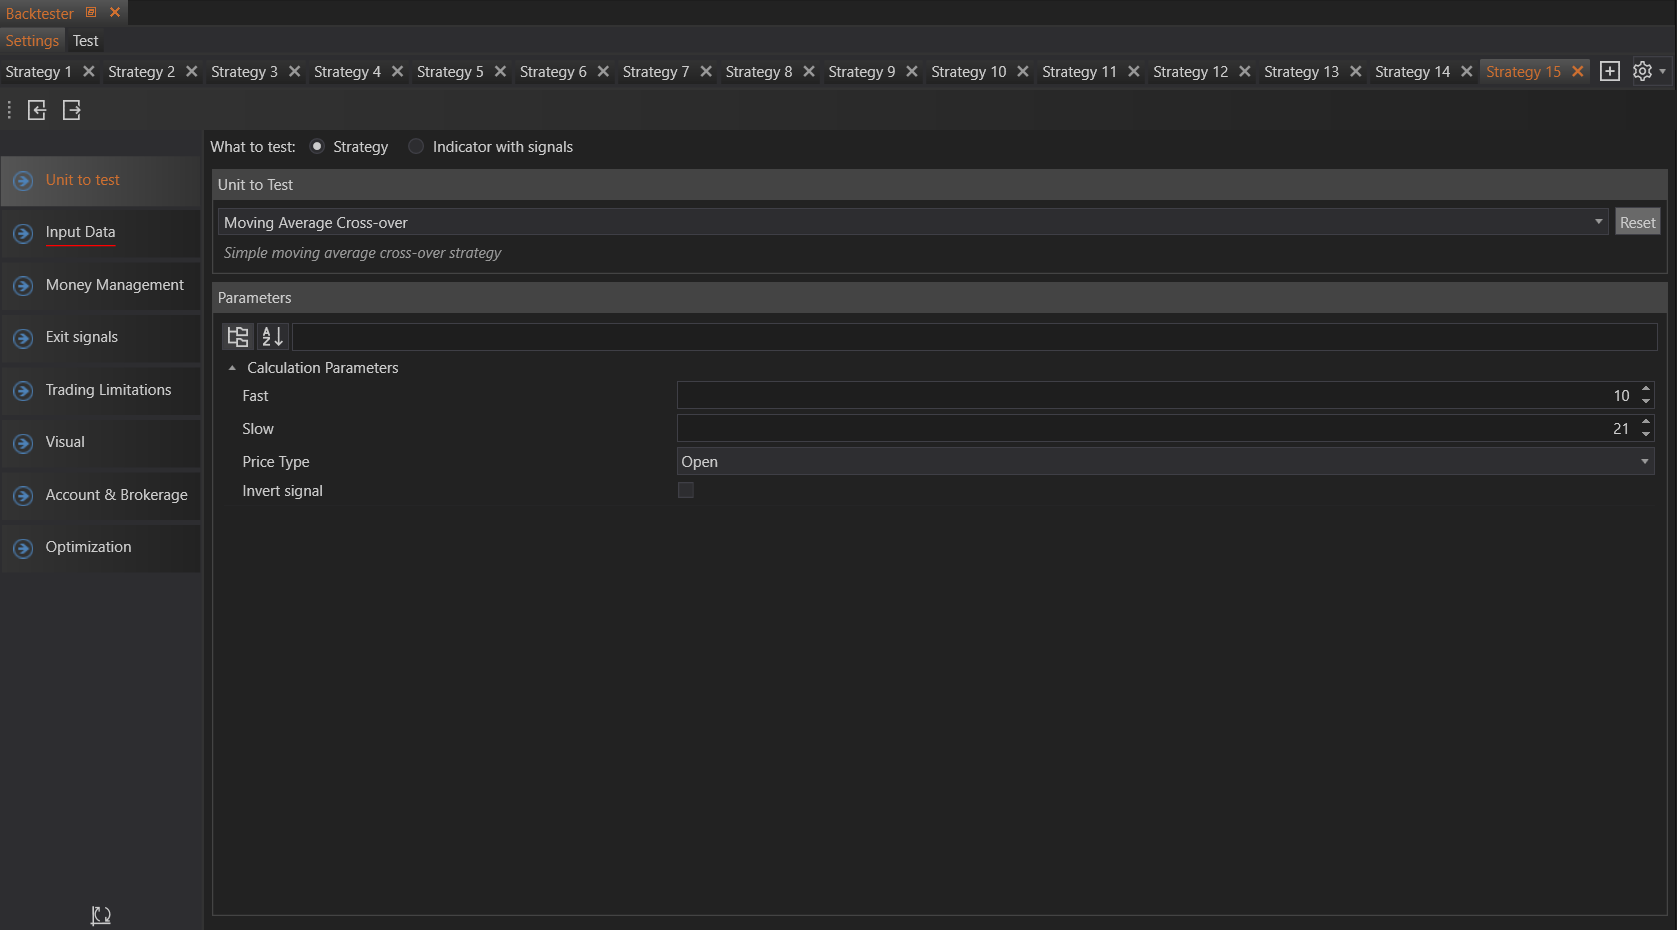Select the Indicator with signals option
The width and height of the screenshot is (1677, 930).
[x=416, y=147]
